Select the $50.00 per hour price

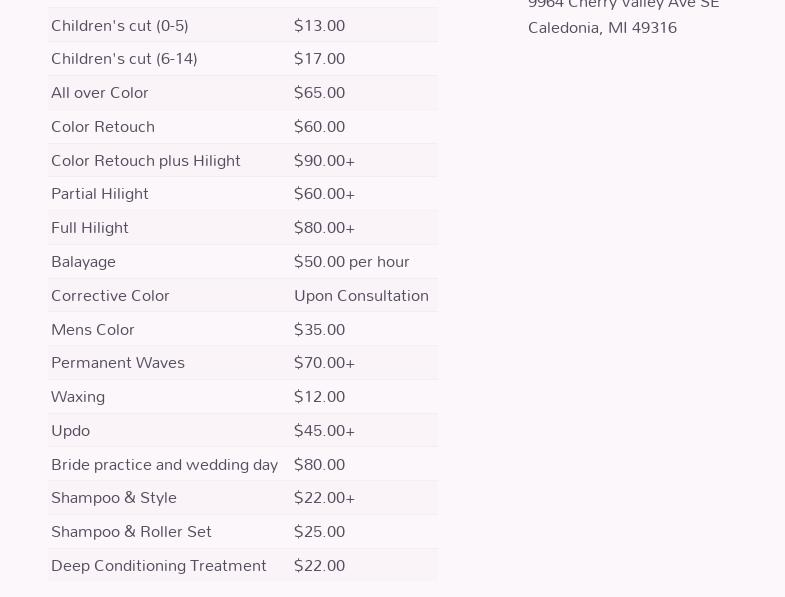[x=352, y=262]
